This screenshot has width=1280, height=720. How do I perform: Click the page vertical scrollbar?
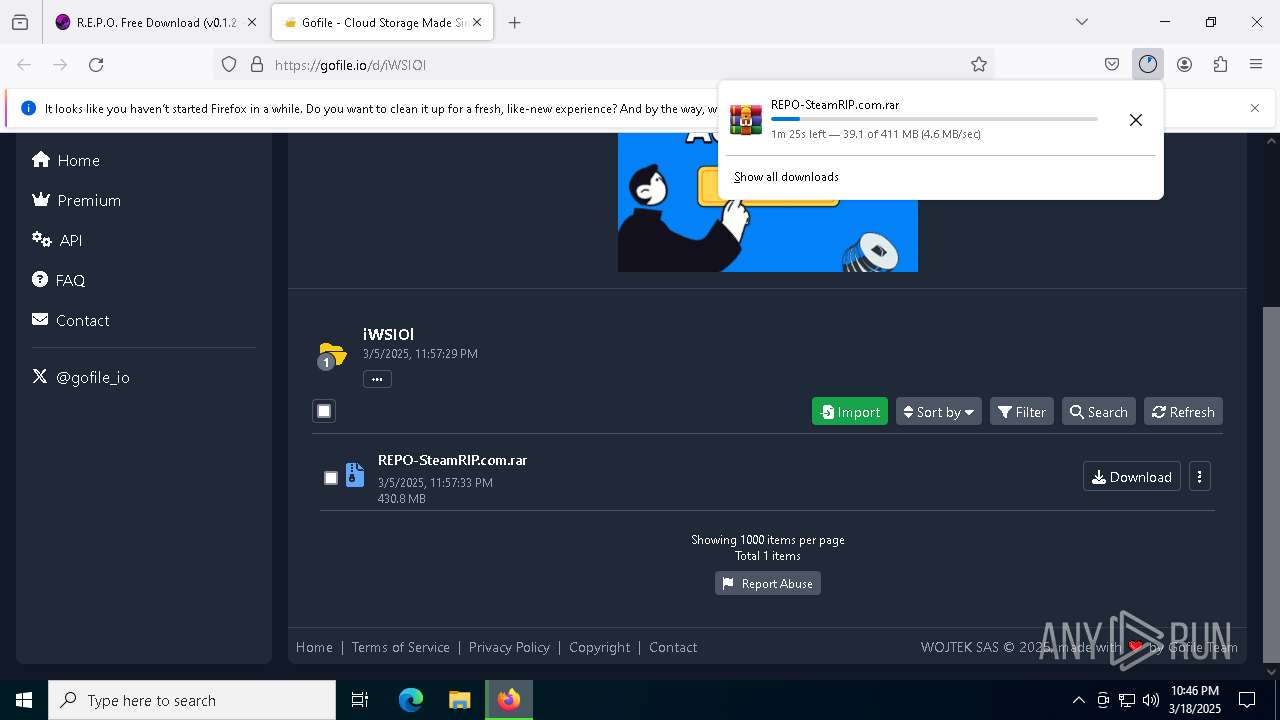[1271, 485]
